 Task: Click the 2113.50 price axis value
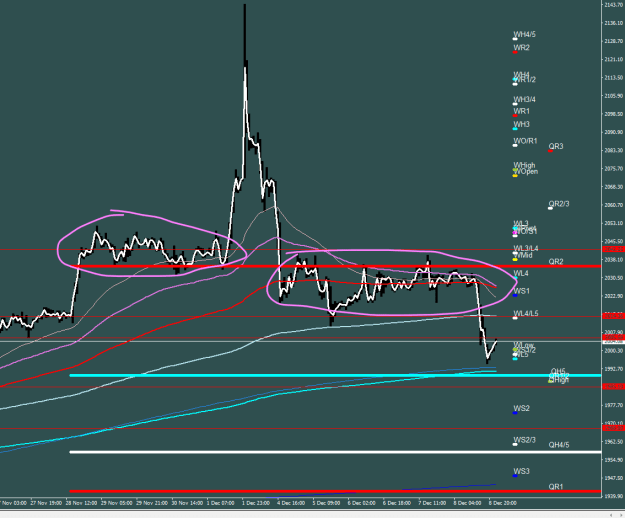pyautogui.click(x=614, y=78)
